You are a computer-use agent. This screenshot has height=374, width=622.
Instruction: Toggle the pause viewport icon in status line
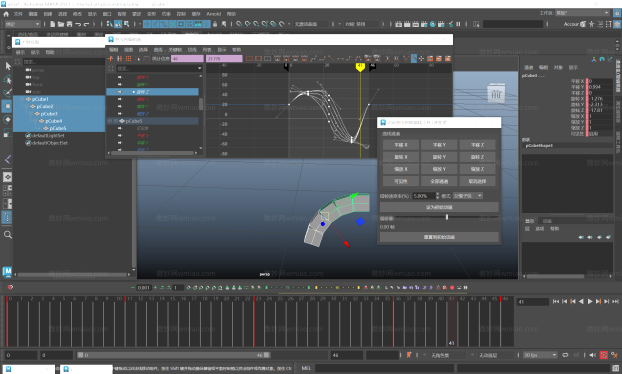point(459,24)
